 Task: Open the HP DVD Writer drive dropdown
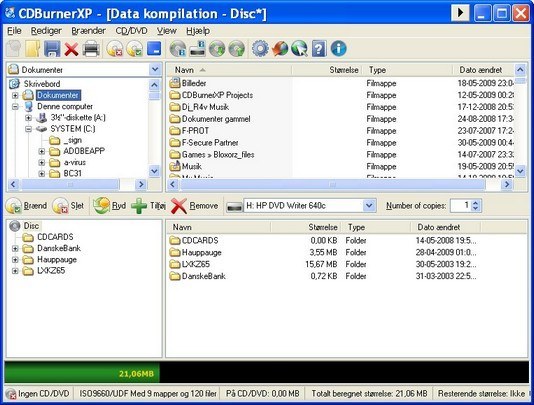pos(369,205)
